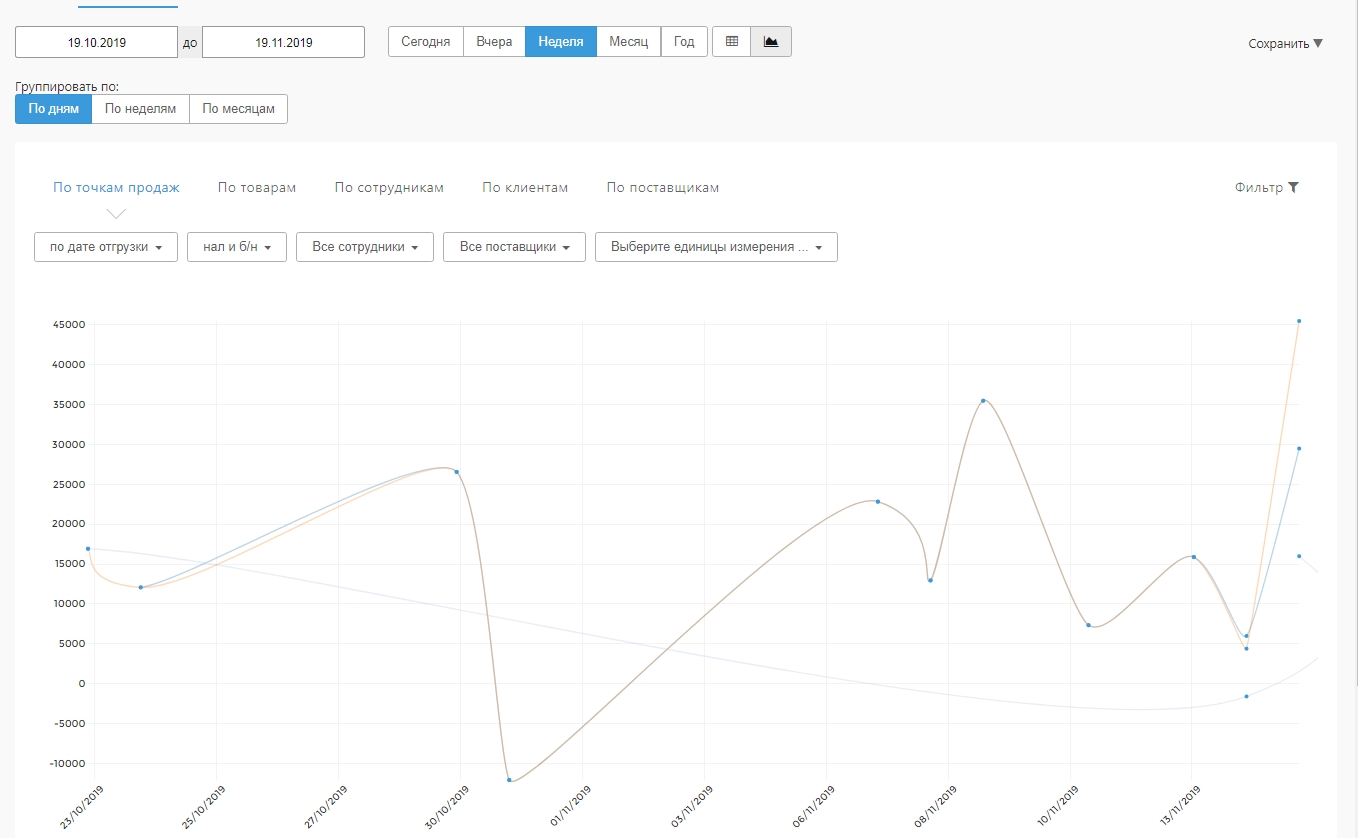Click the y-axis label 45000

tap(70, 324)
